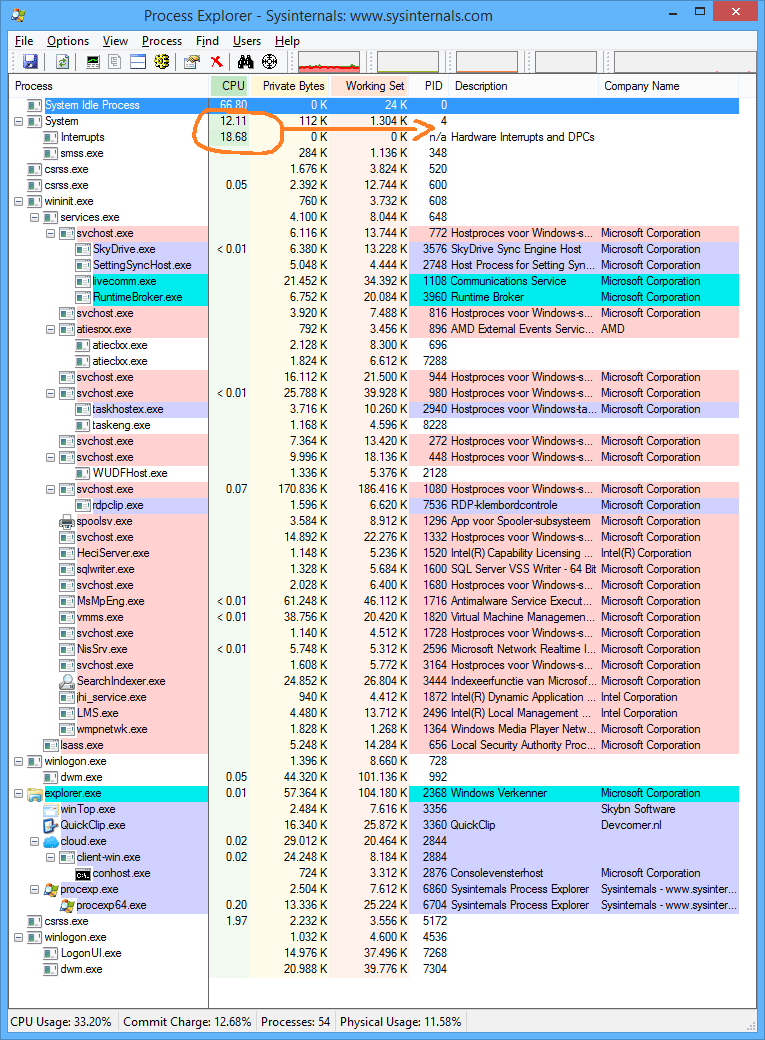Select the System Idle Process row
The height and width of the screenshot is (1040, 765).
374,105
